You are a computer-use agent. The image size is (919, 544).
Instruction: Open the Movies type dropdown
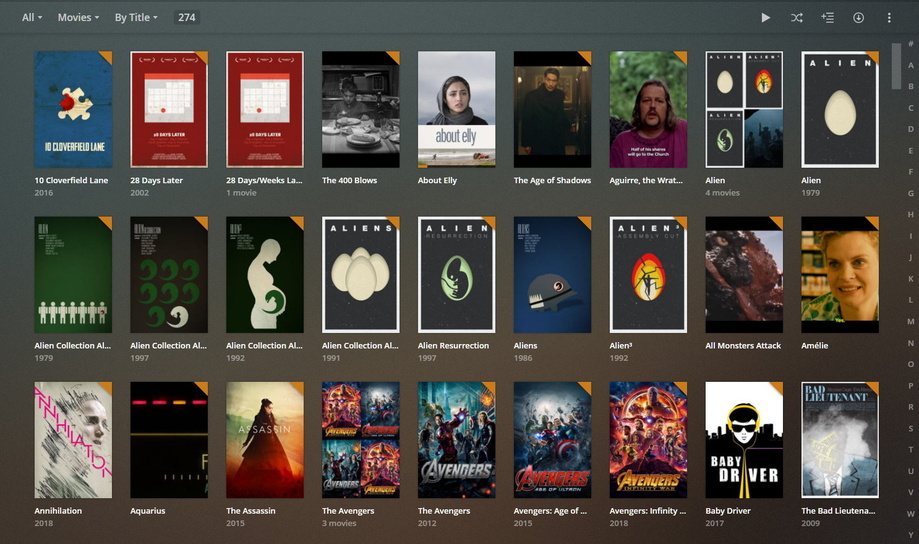[x=78, y=18]
